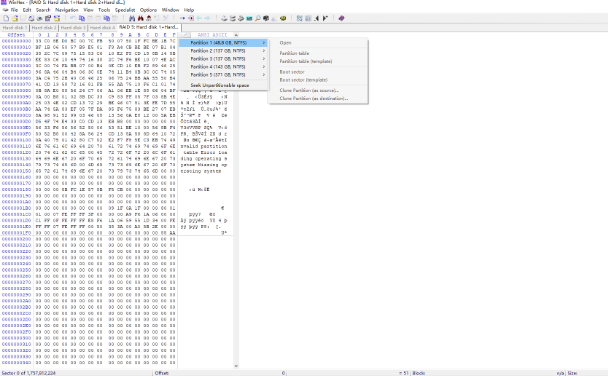The width and height of the screenshot is (608, 376).
Task: Click the scroll down arrow of hex view
Action: 236,366
